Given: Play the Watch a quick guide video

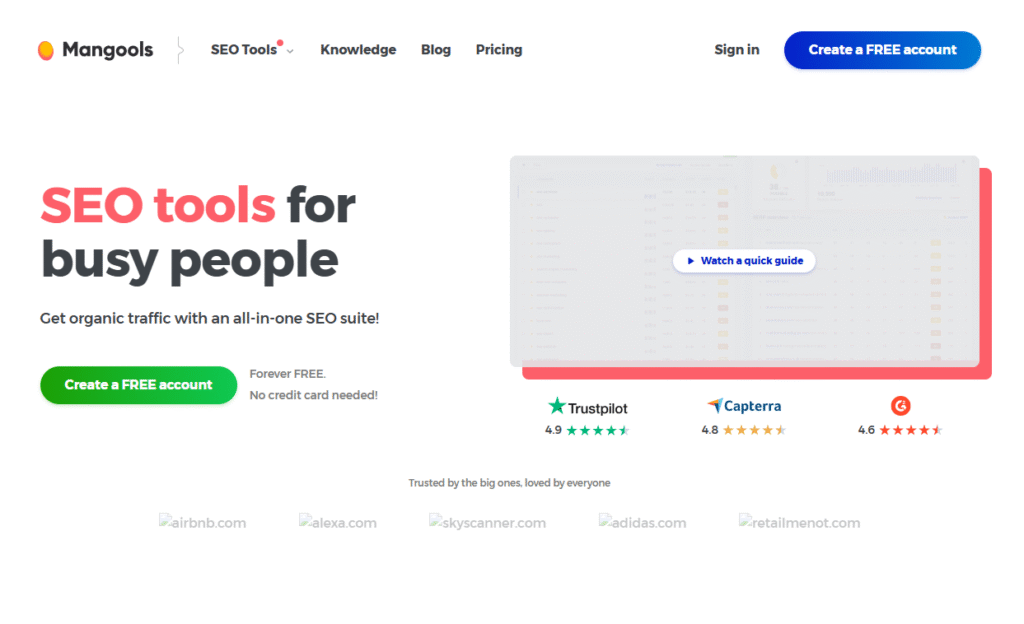Looking at the screenshot, I should click(x=744, y=260).
